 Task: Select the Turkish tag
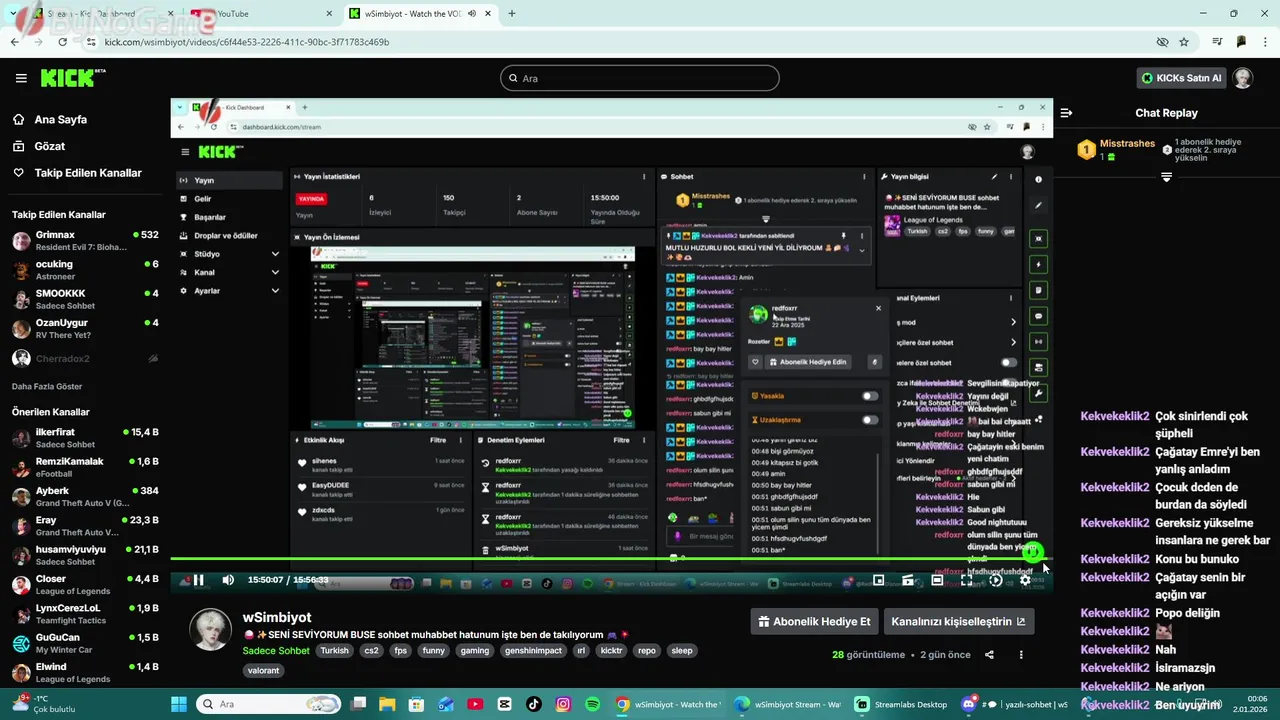pyautogui.click(x=334, y=650)
